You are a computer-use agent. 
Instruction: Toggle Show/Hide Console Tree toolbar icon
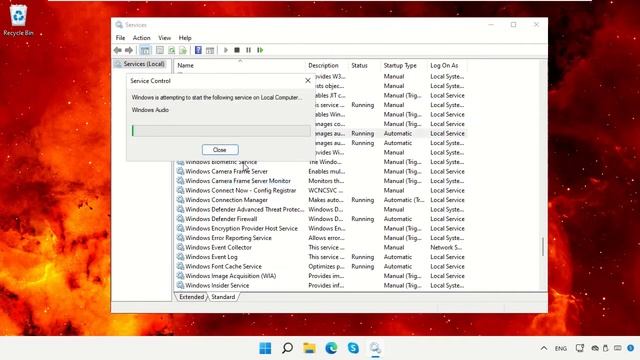coord(144,50)
